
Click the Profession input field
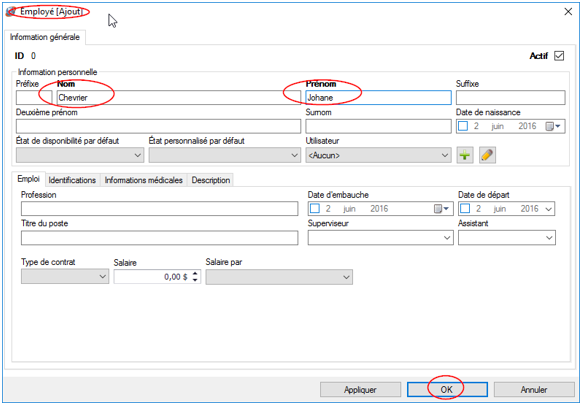point(160,209)
